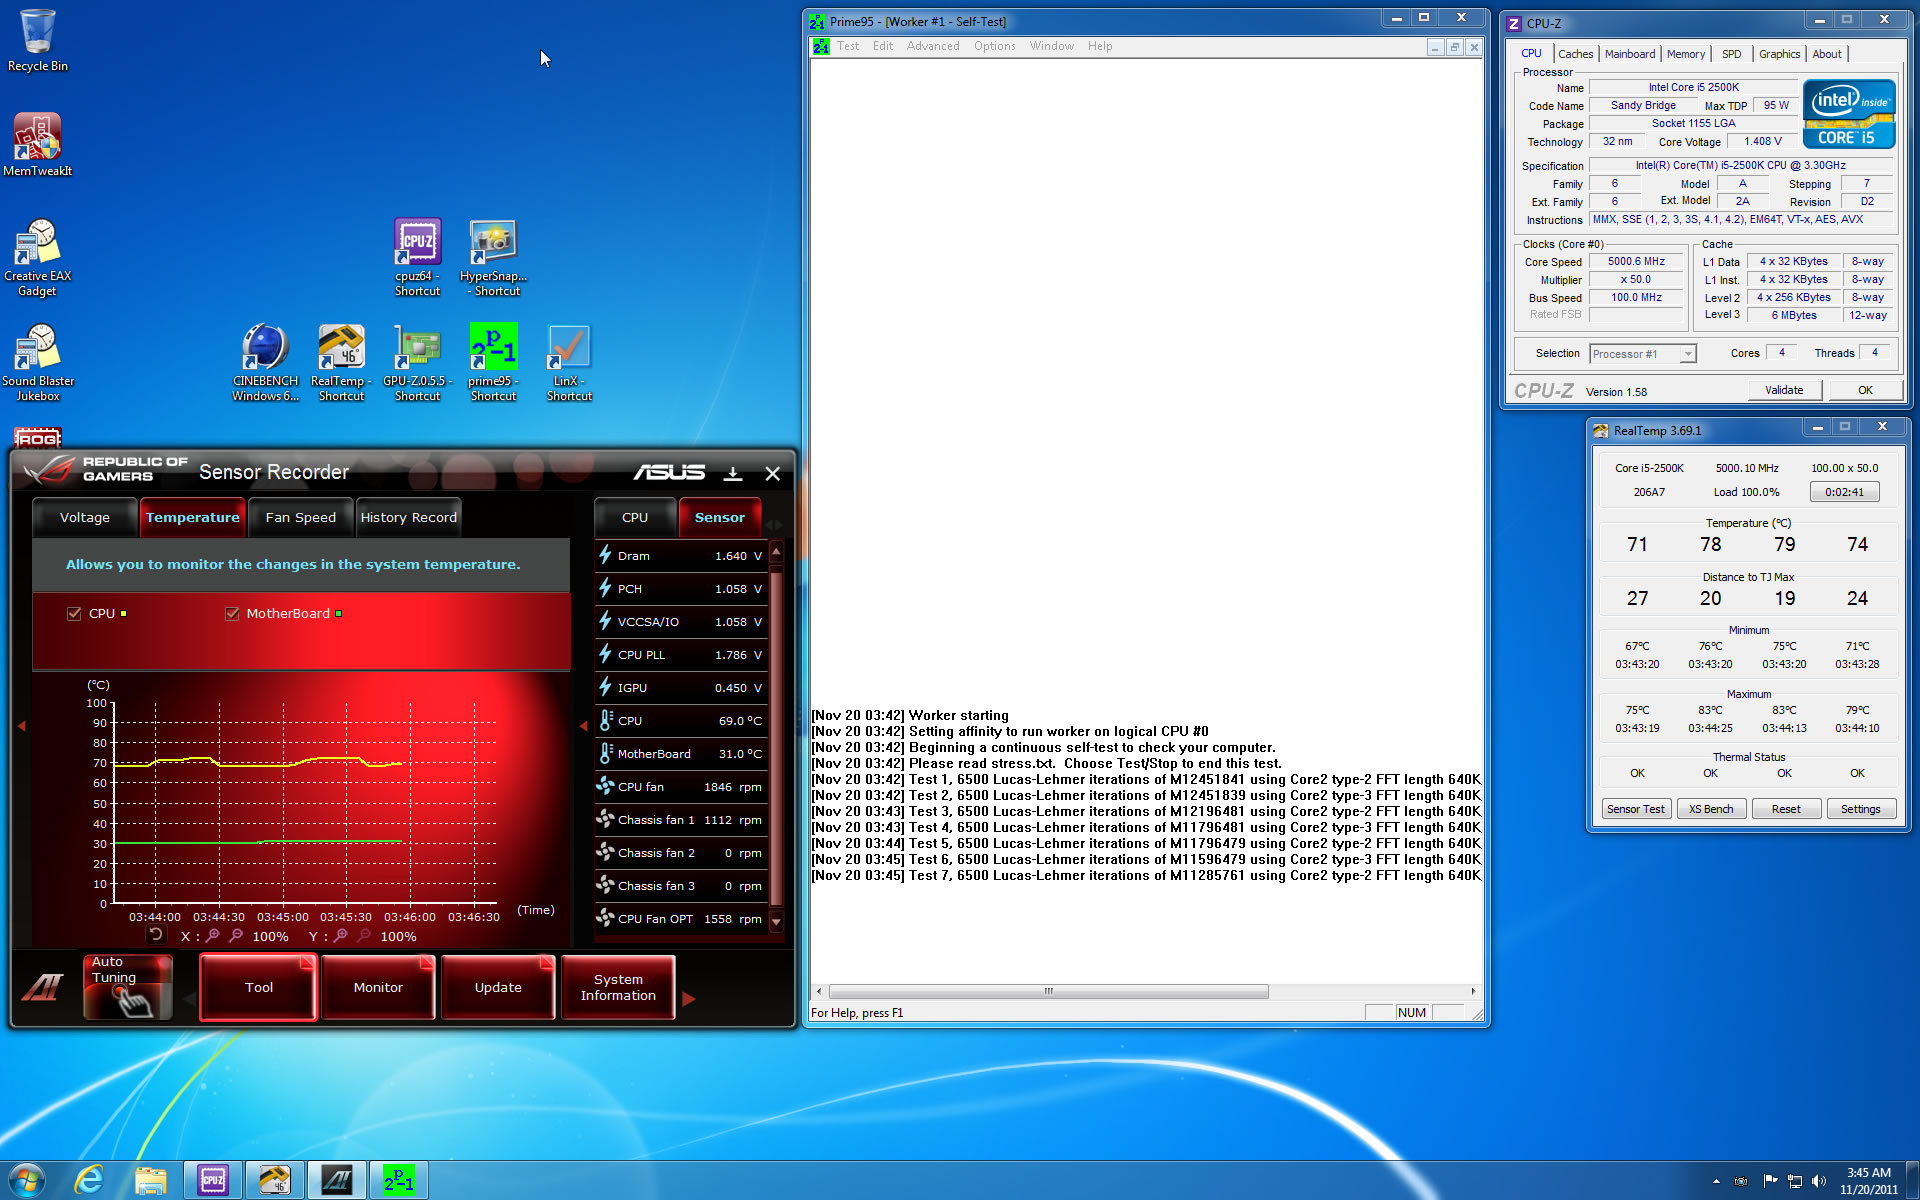Open the Mainboard tab in CPU-Z
This screenshot has width=1920, height=1200.
click(1630, 54)
